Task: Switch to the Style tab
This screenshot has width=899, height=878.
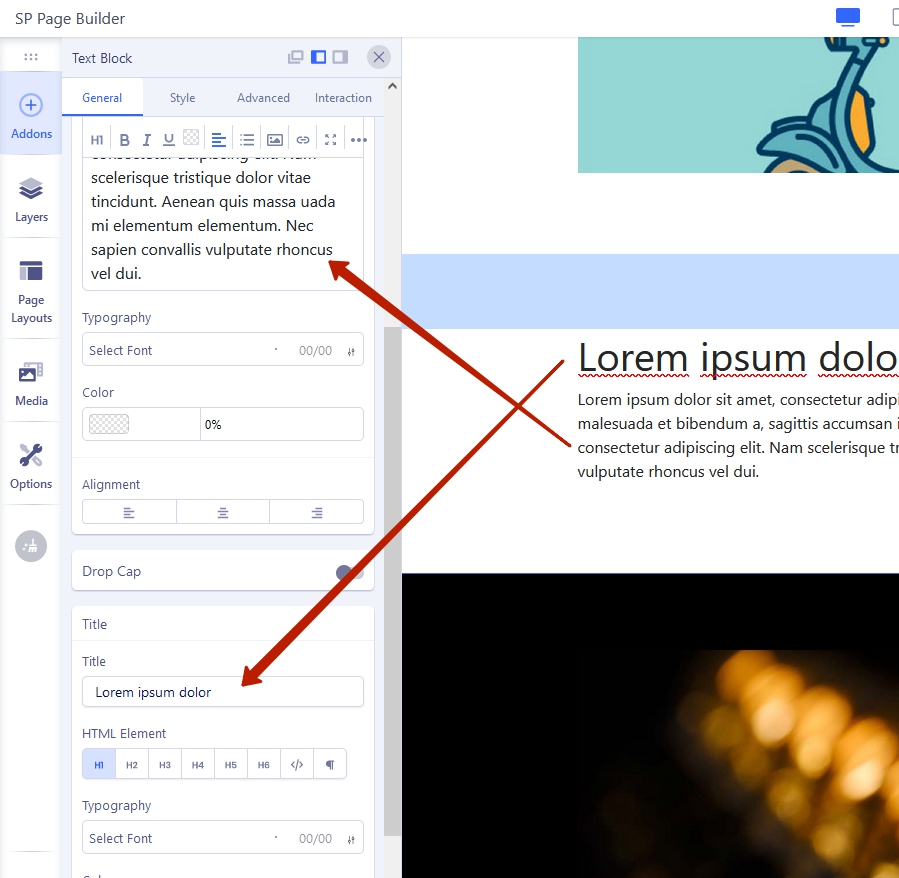Action: (x=182, y=98)
